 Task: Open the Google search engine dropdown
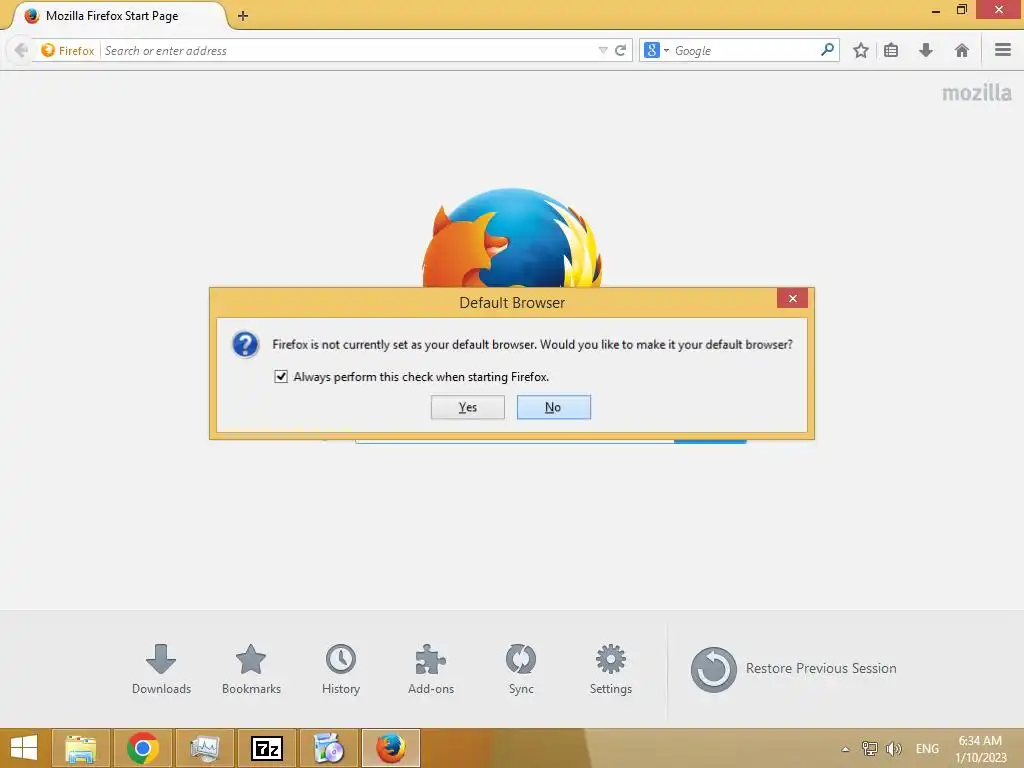(656, 50)
